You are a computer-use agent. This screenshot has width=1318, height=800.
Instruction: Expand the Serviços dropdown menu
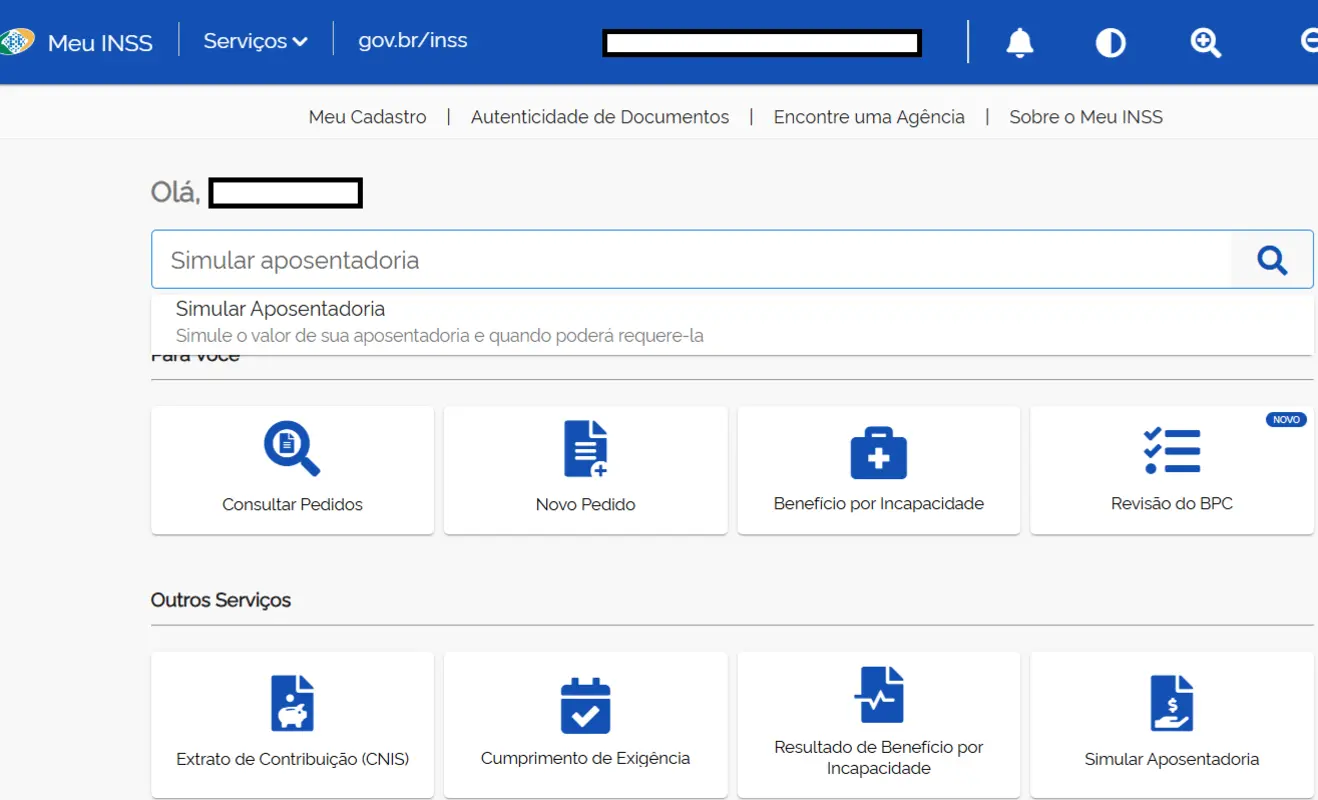pyautogui.click(x=255, y=41)
